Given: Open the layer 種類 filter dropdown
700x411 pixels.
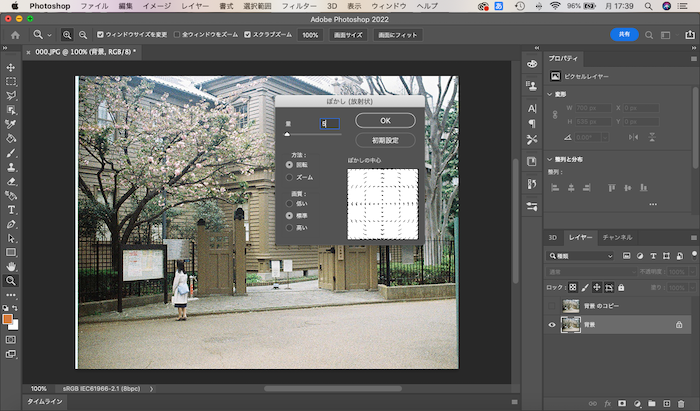Looking at the screenshot, I should click(580, 256).
